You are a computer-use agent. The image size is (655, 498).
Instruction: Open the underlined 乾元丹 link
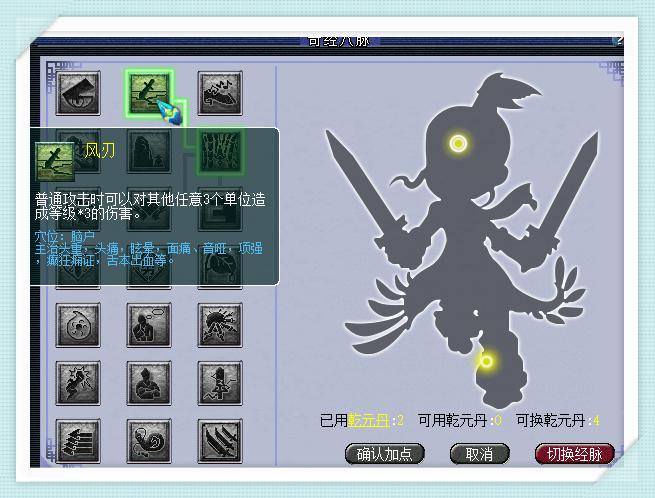coord(368,420)
